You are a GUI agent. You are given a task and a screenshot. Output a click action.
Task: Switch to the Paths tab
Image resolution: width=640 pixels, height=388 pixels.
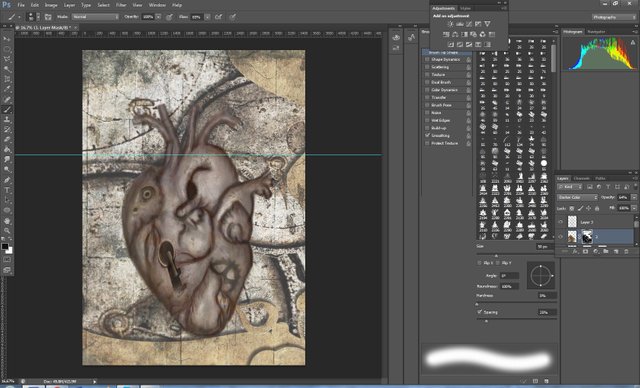tap(600, 178)
